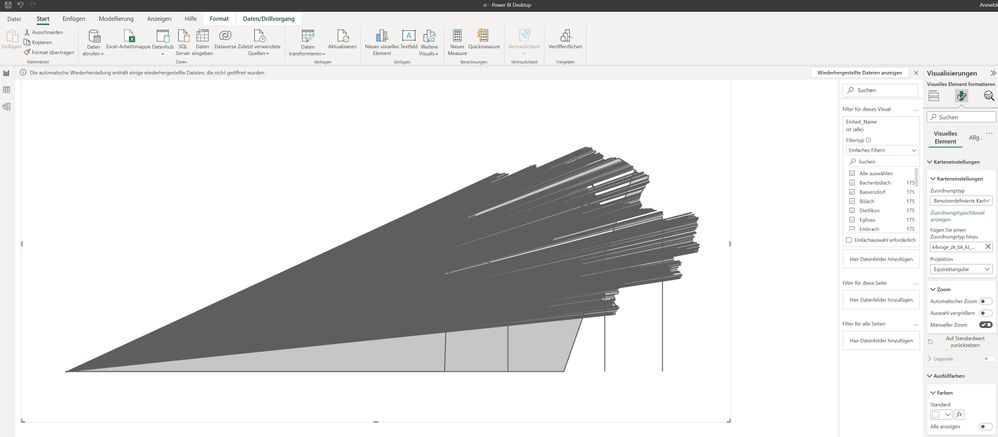This screenshot has width=998, height=437.
Task: Turn on Automatischer Zoom
Action: point(986,301)
